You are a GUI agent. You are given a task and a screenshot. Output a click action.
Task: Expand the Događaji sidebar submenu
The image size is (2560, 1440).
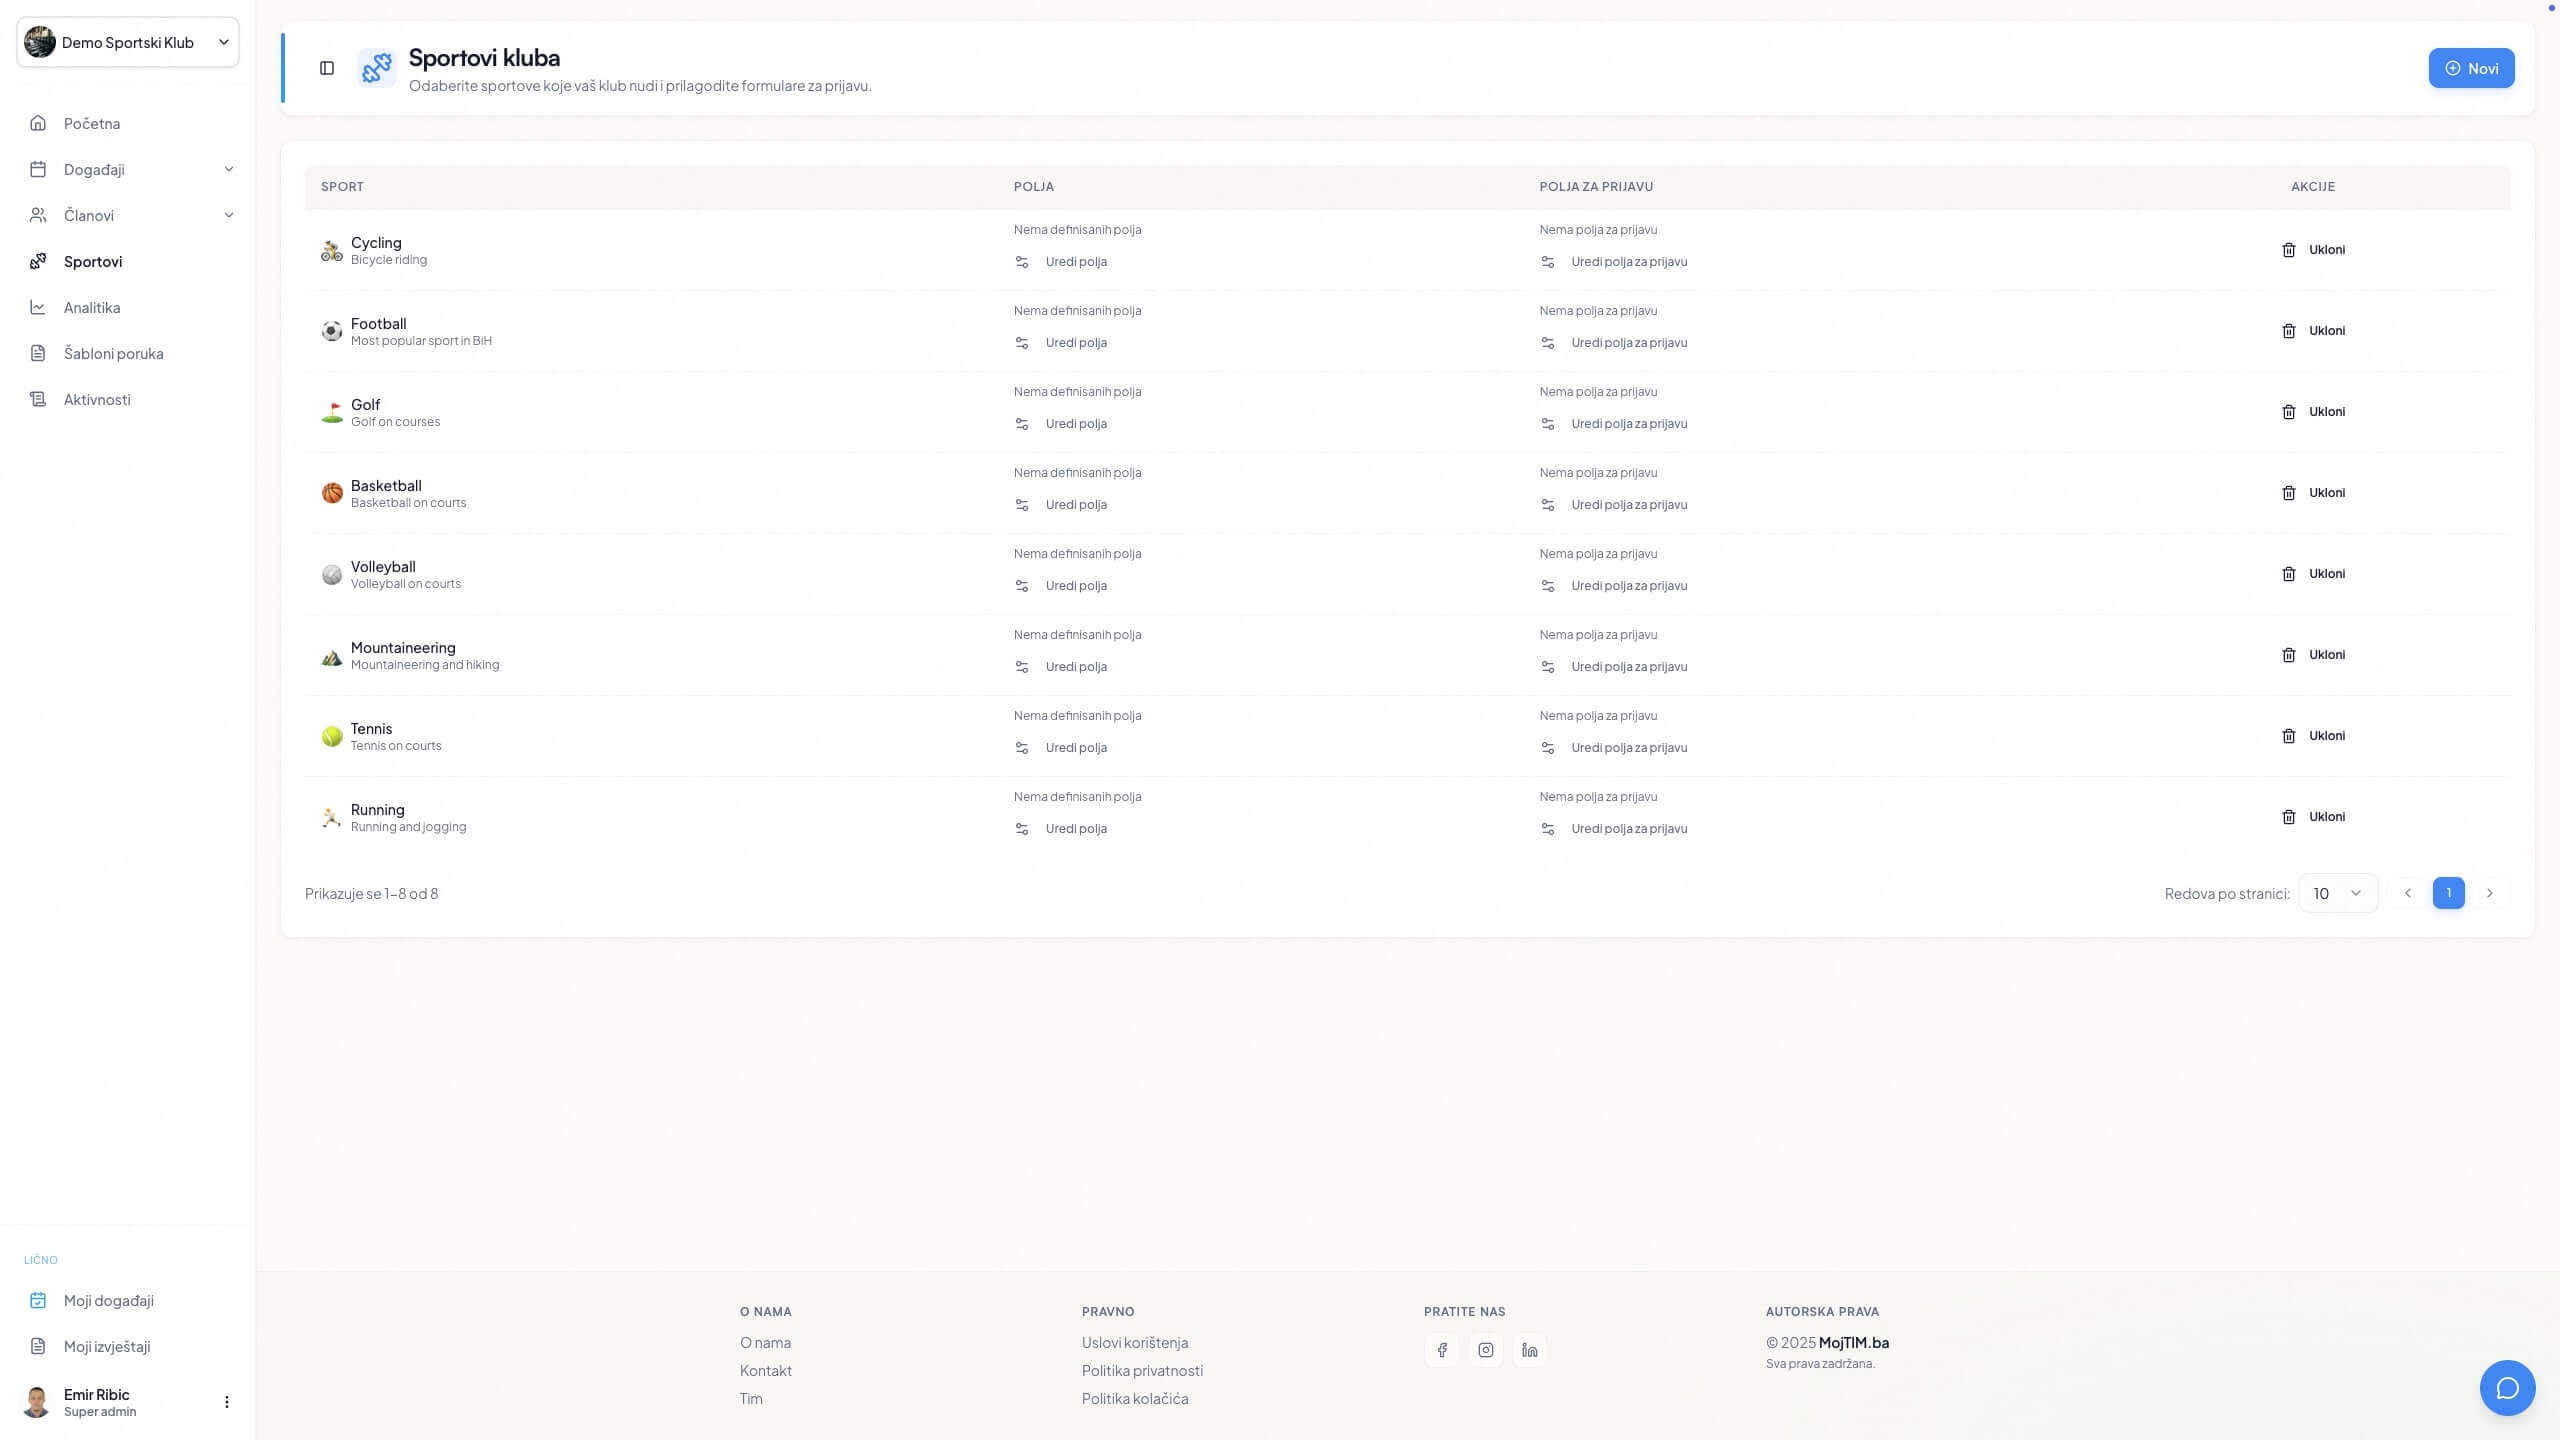coord(228,169)
